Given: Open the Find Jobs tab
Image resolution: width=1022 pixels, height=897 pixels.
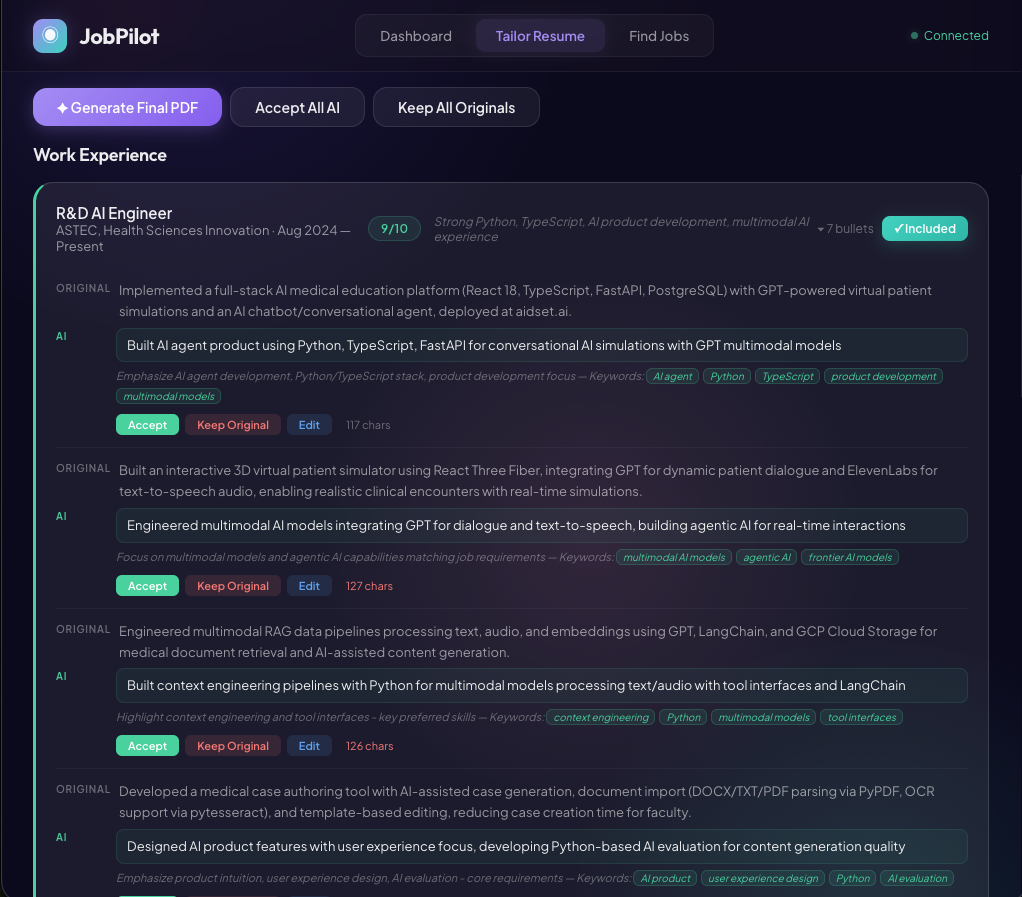Looking at the screenshot, I should pyautogui.click(x=659, y=35).
